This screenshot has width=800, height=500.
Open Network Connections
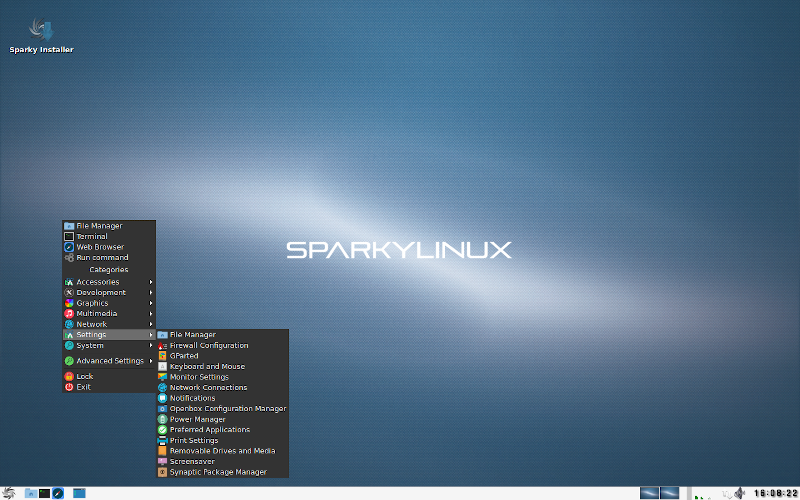point(222,387)
